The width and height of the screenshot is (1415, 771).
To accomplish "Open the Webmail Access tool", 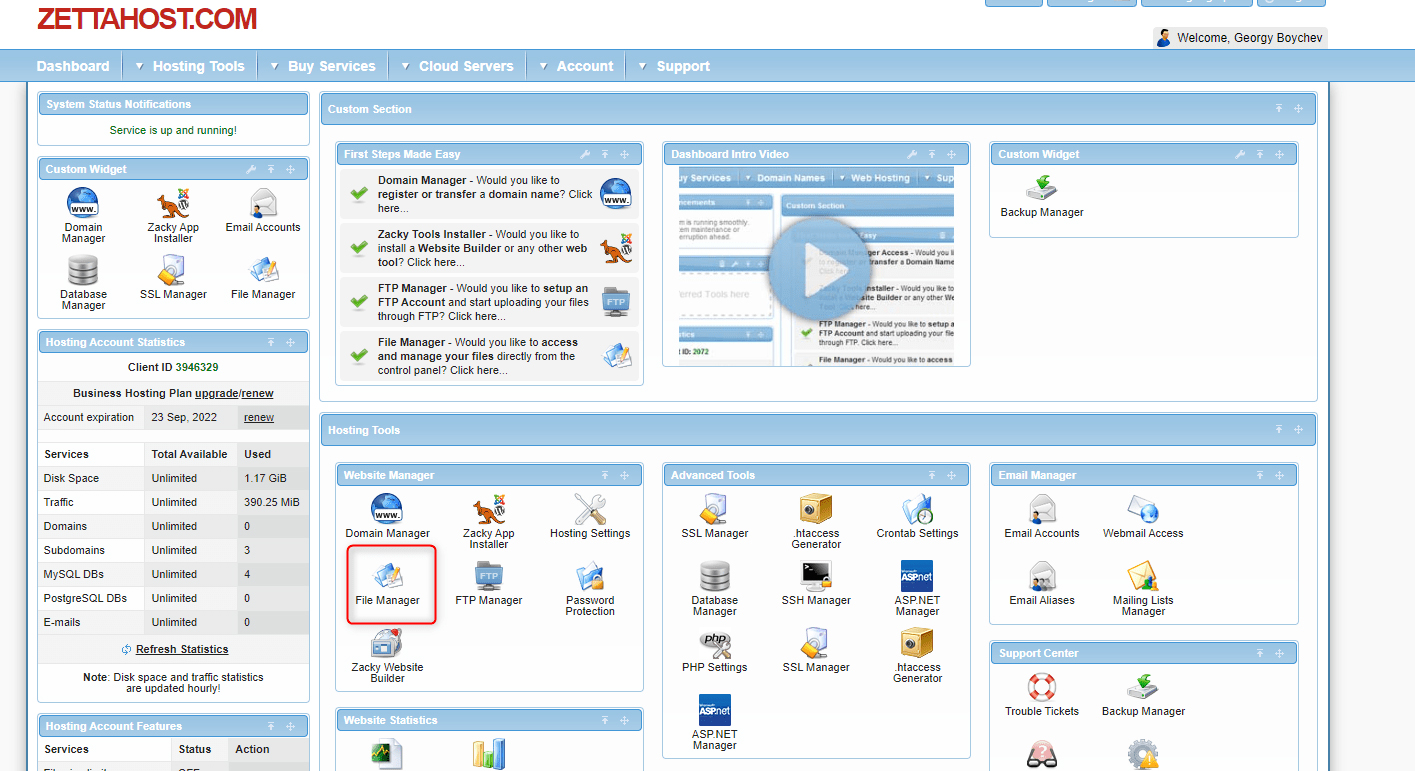I will pyautogui.click(x=1143, y=516).
